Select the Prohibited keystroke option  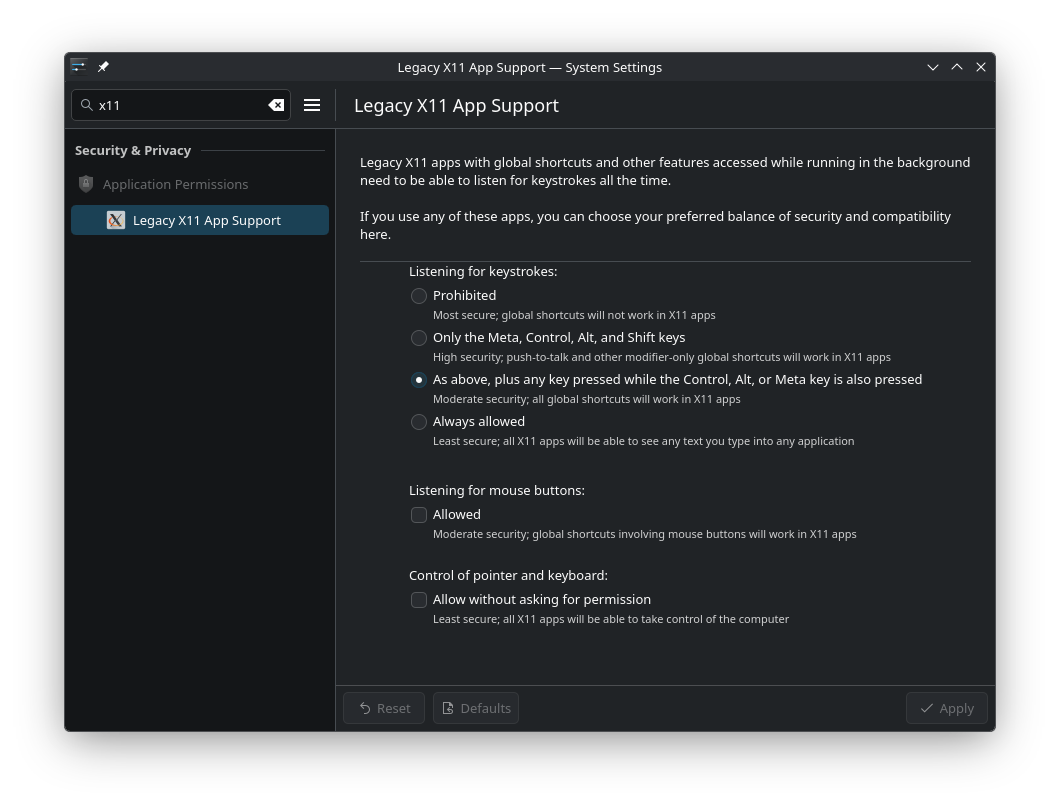(x=418, y=295)
